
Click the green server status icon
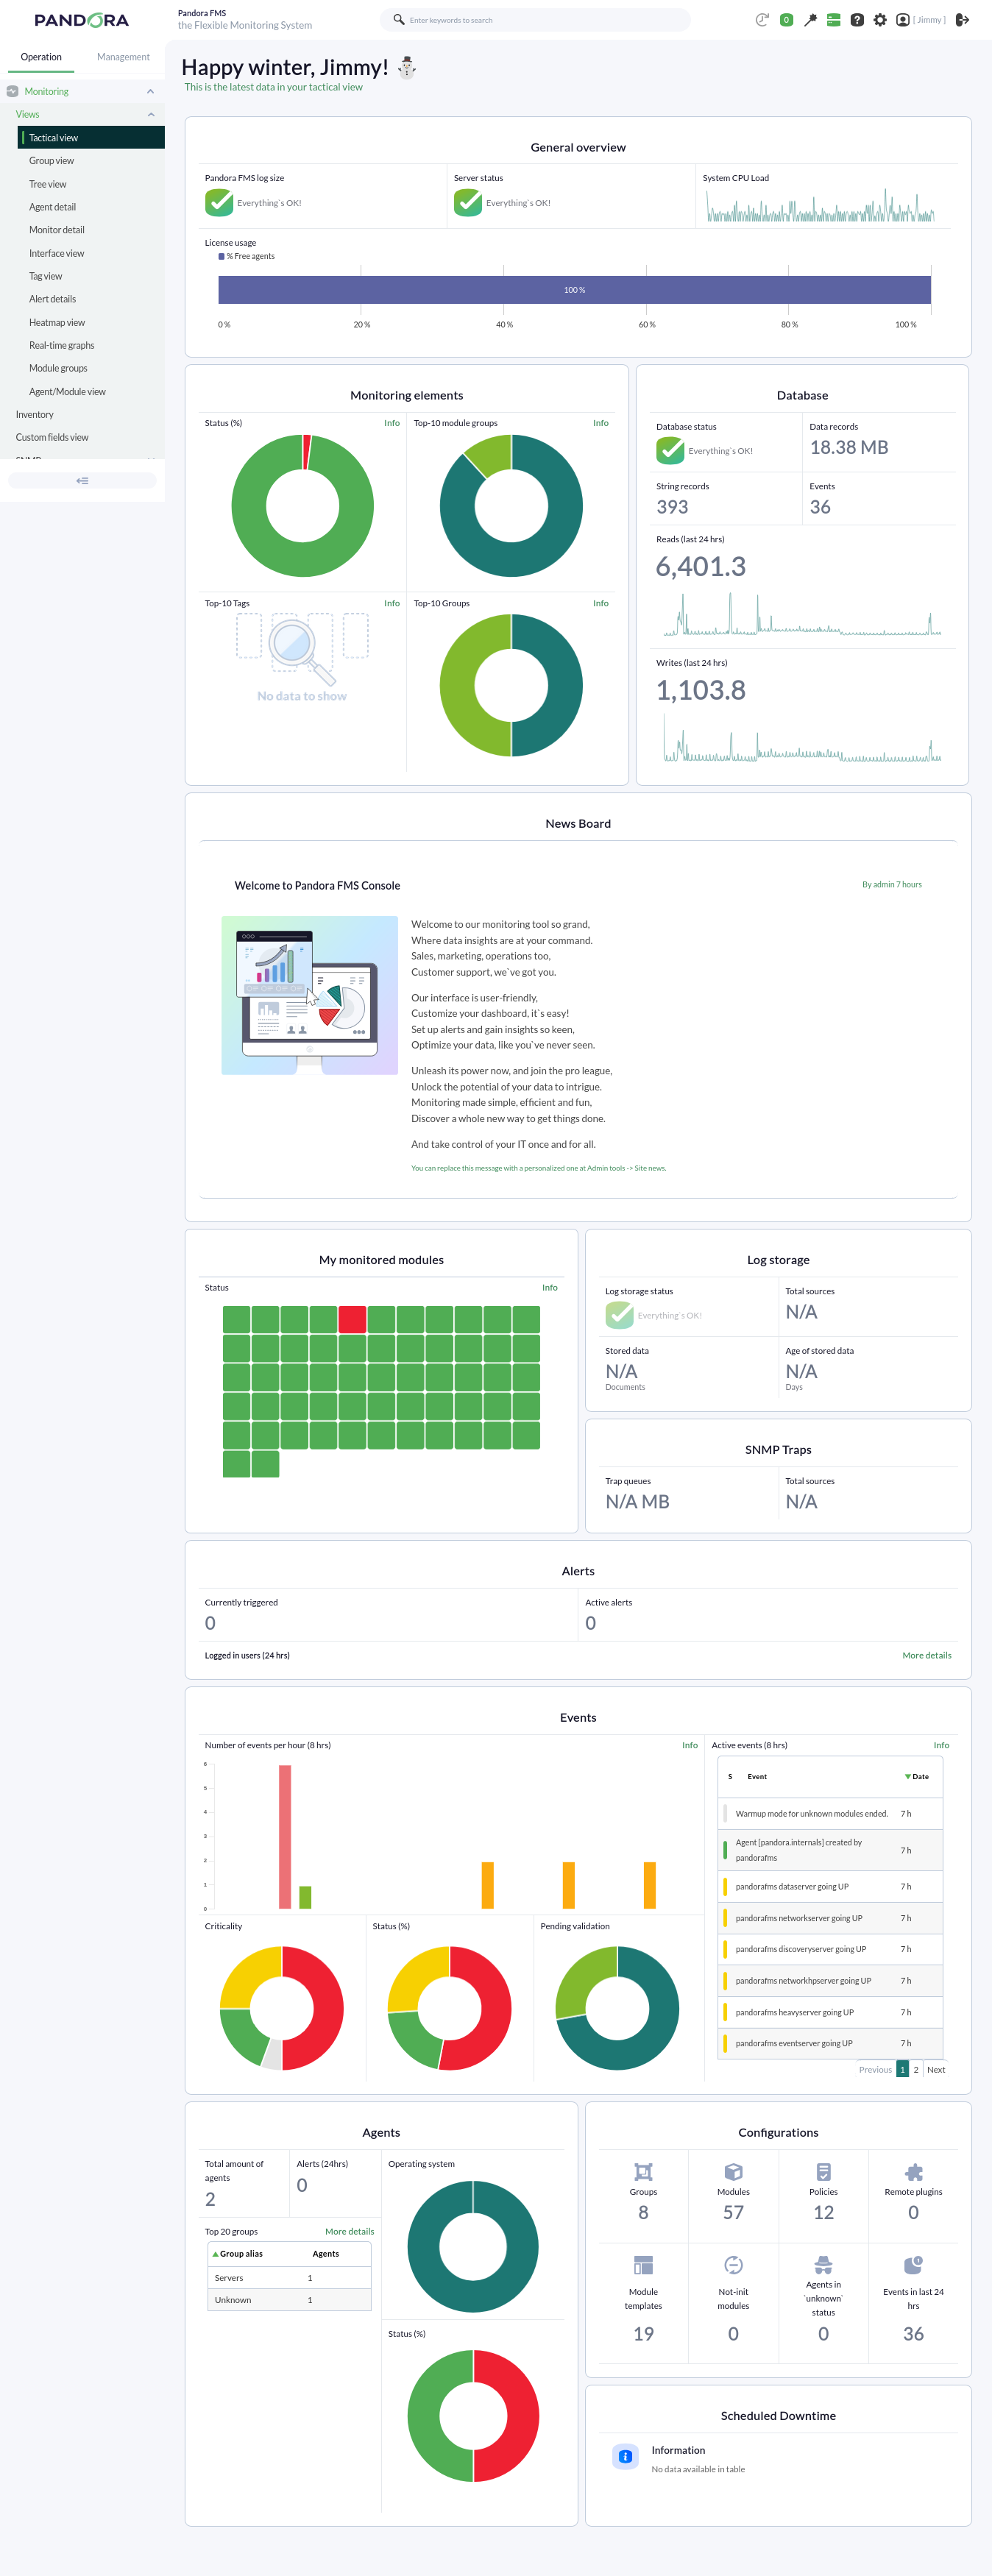833,20
